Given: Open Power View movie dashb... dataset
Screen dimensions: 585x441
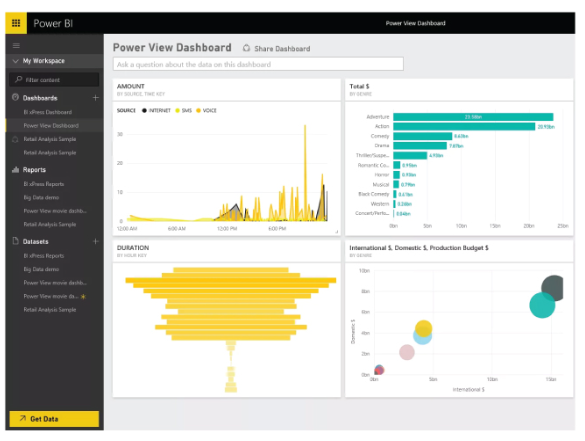Looking at the screenshot, I should tap(55, 283).
